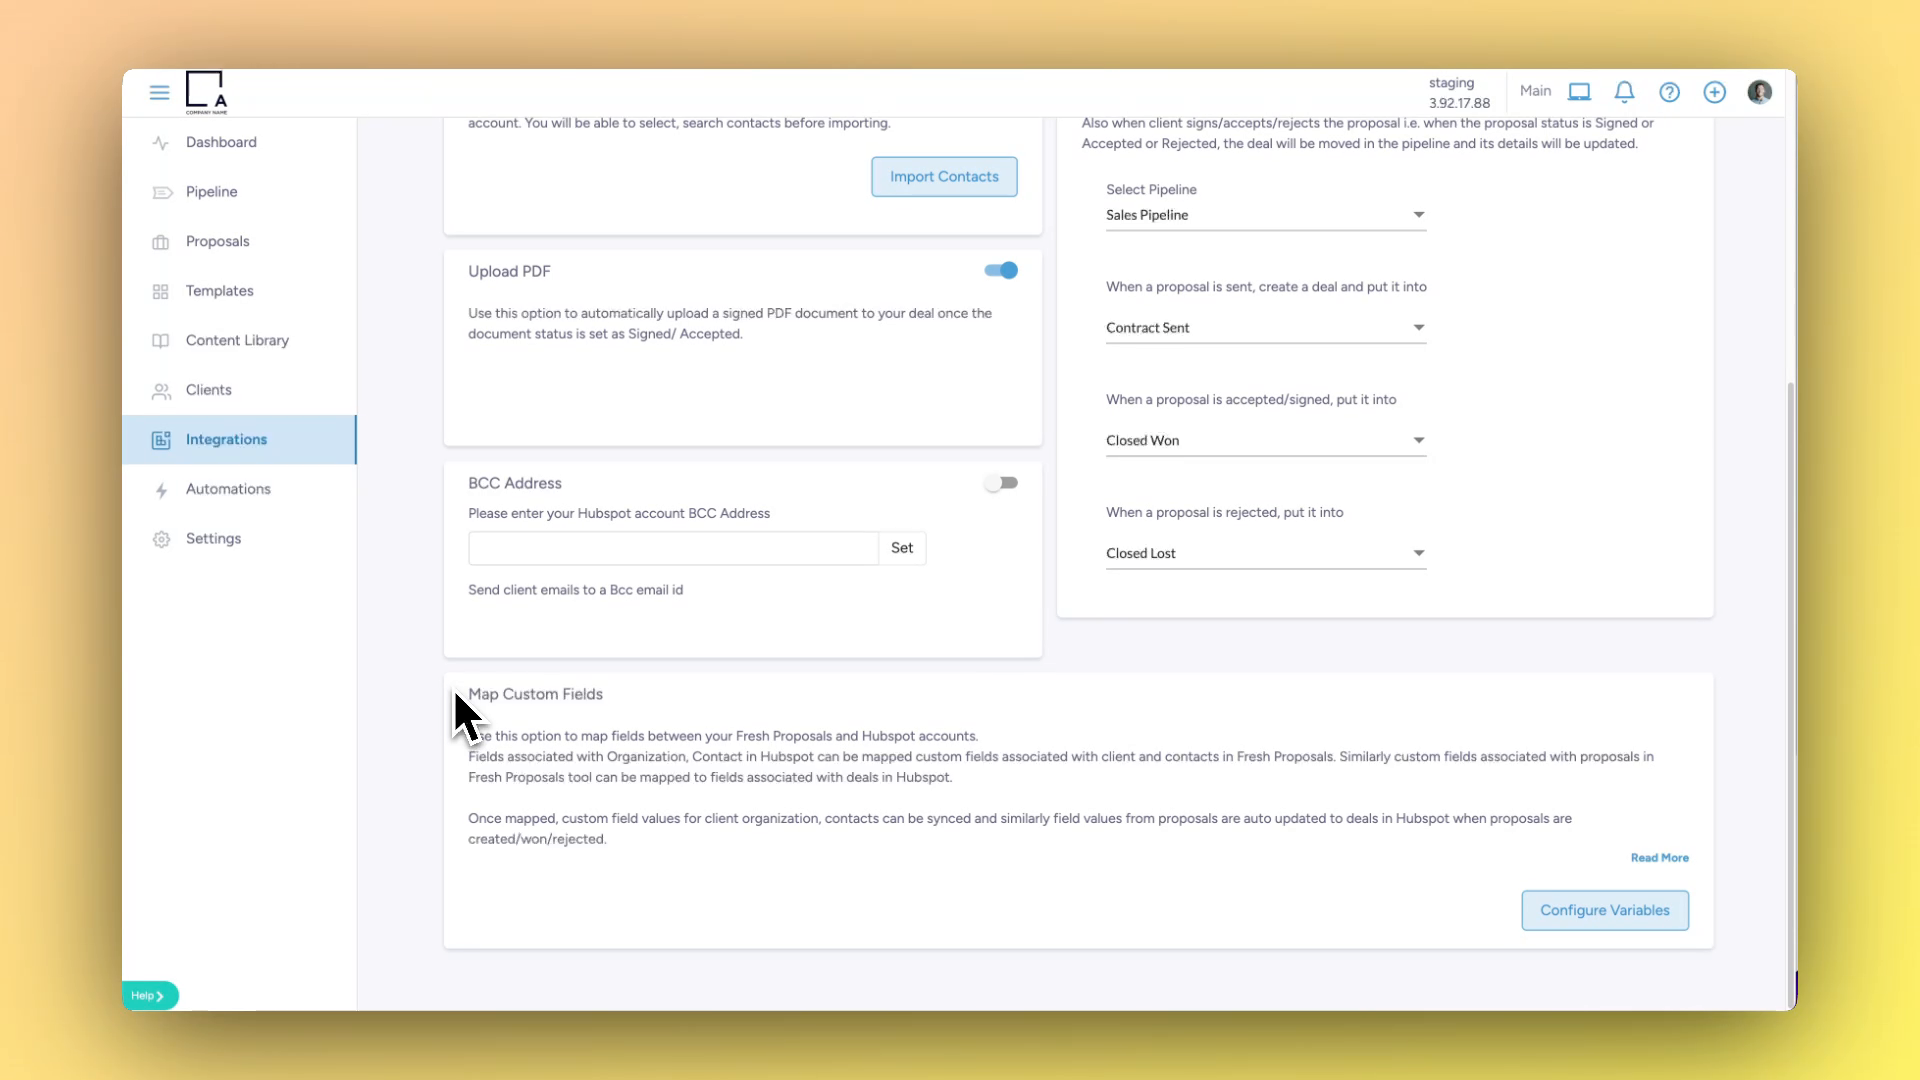Open the hamburger menu icon
Viewport: 1920px width, 1080px height.
coord(159,92)
